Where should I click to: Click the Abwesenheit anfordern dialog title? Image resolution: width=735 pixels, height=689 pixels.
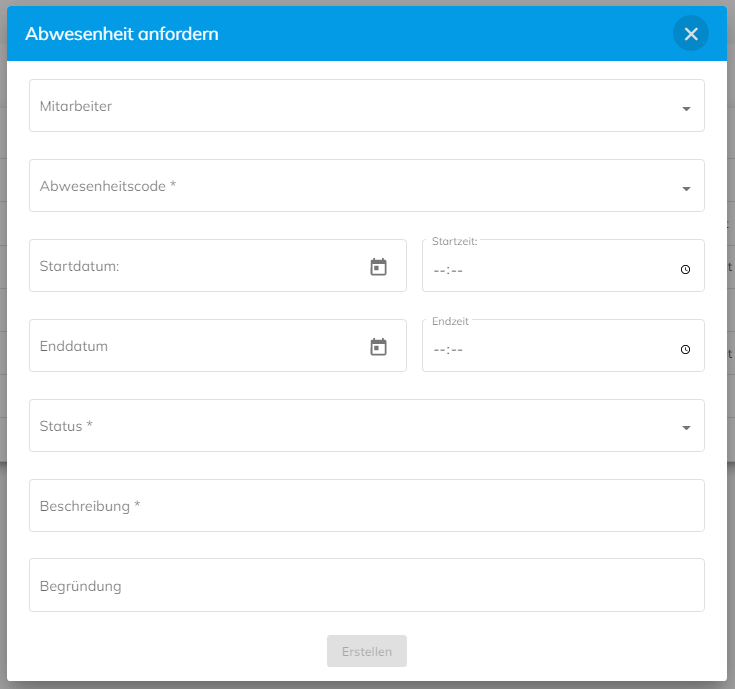click(122, 34)
